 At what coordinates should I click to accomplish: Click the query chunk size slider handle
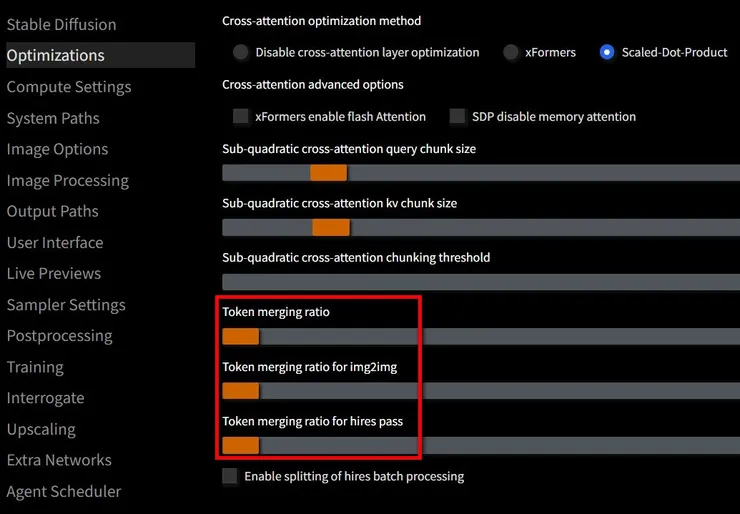(328, 173)
